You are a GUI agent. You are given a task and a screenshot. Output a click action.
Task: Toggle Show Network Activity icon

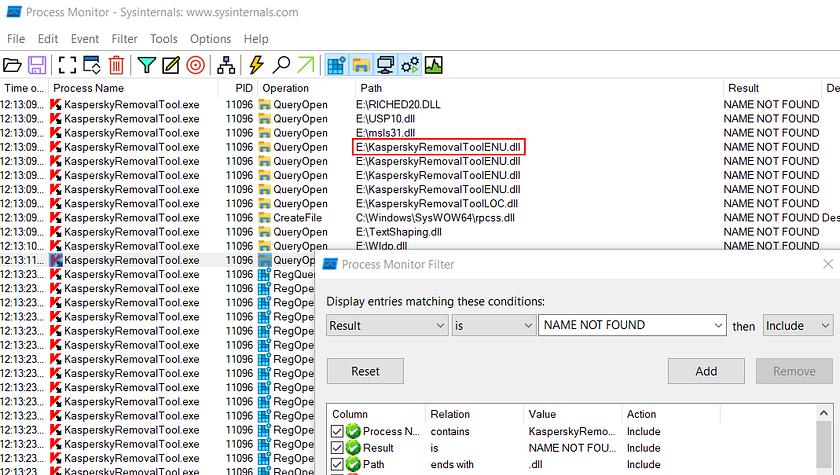click(x=385, y=65)
